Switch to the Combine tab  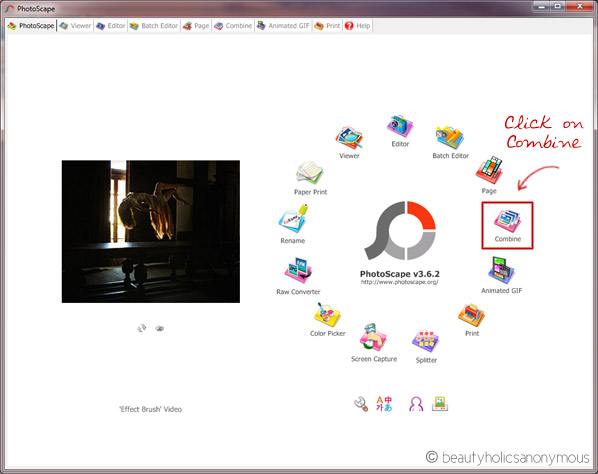[x=233, y=26]
